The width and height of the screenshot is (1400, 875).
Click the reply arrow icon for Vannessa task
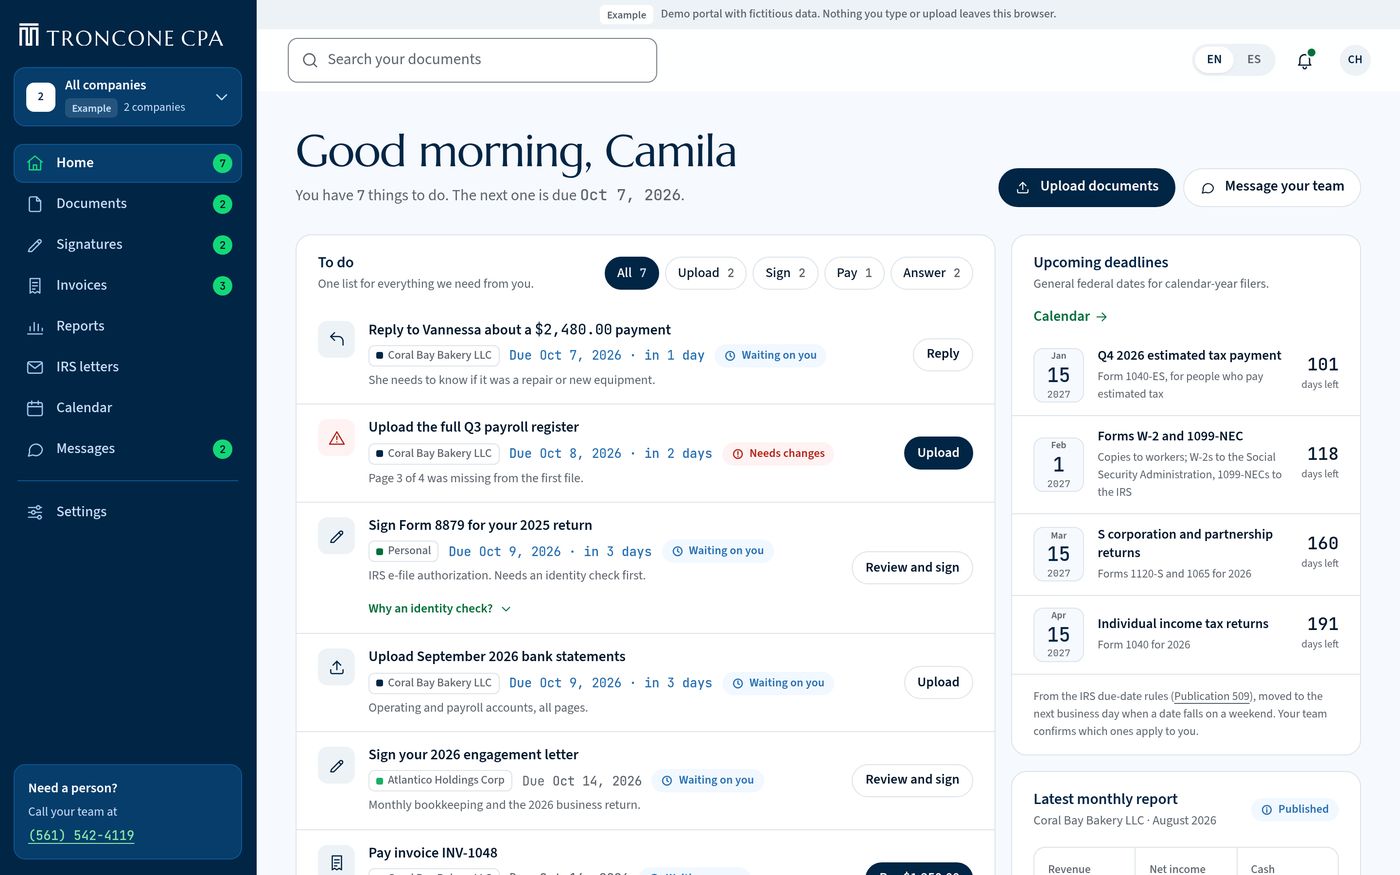click(337, 340)
